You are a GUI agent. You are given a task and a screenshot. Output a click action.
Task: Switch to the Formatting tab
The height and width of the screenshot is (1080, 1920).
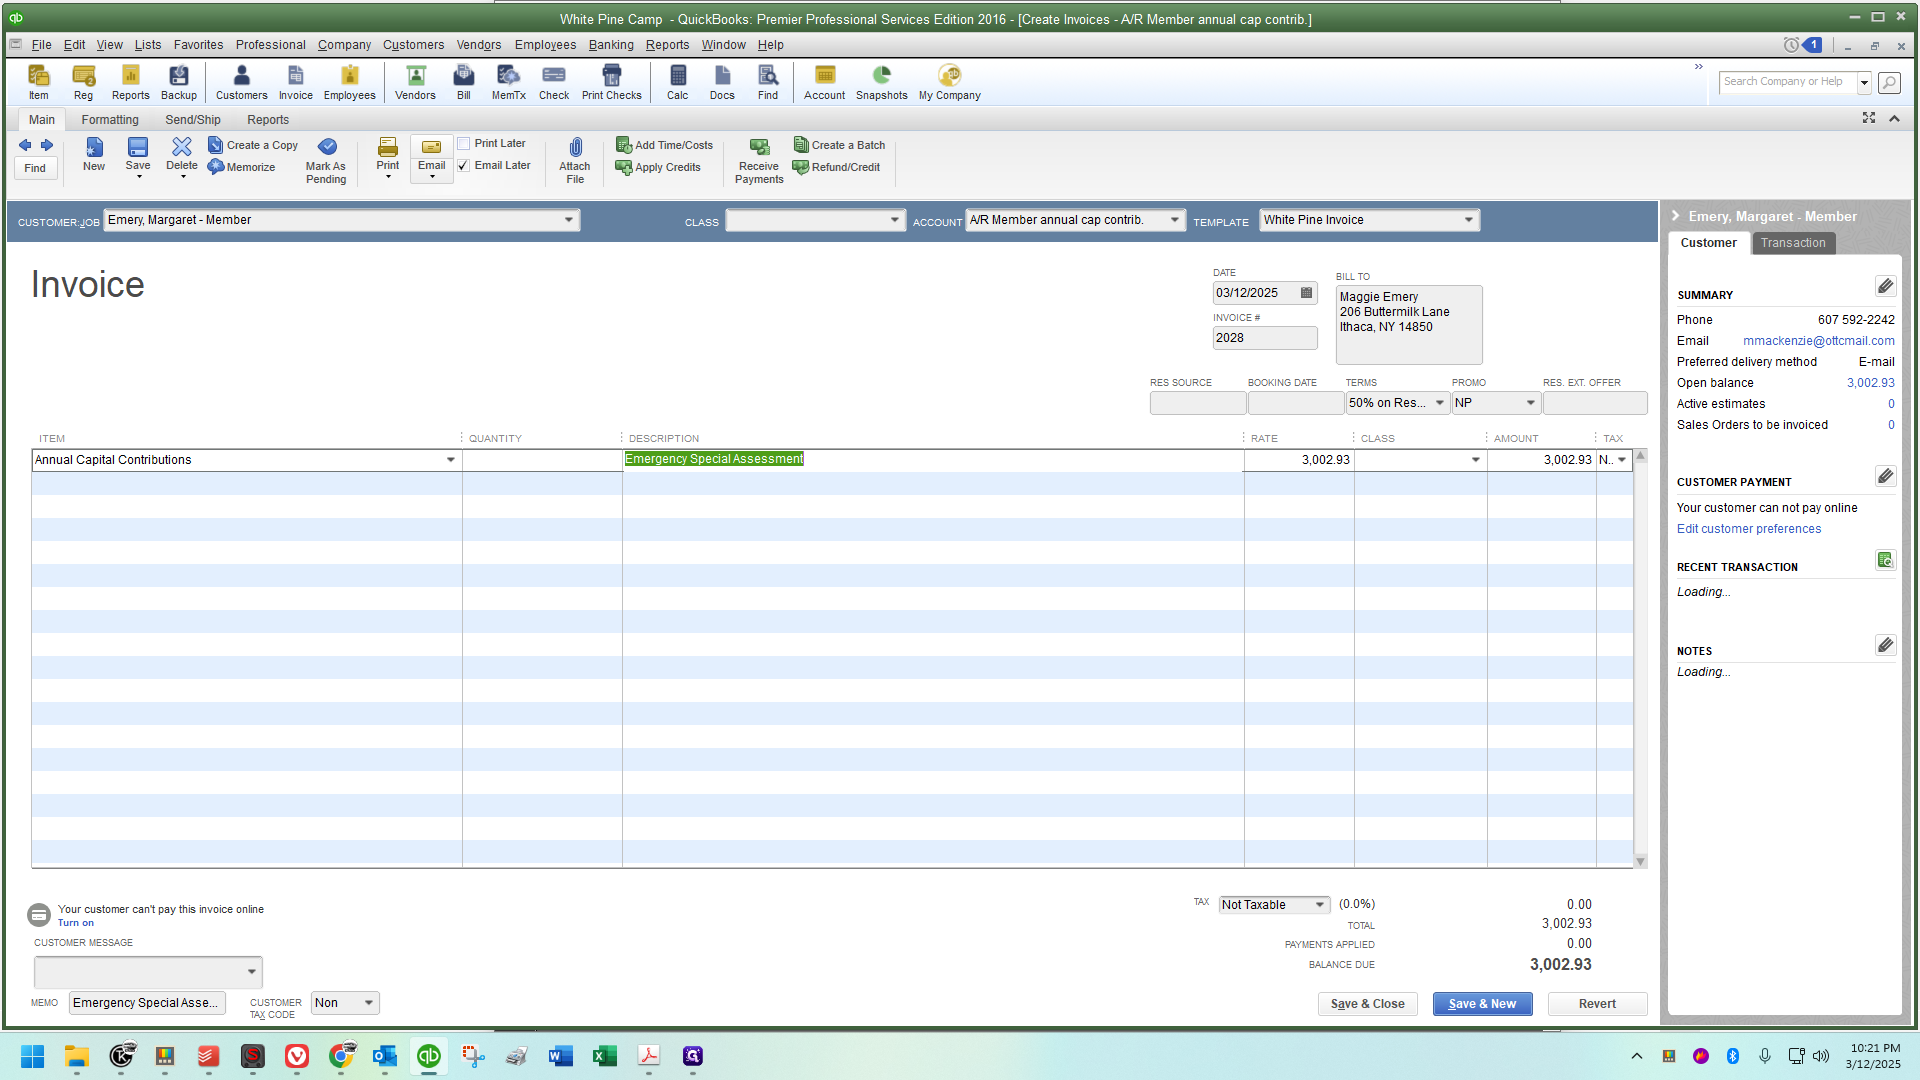pos(110,120)
